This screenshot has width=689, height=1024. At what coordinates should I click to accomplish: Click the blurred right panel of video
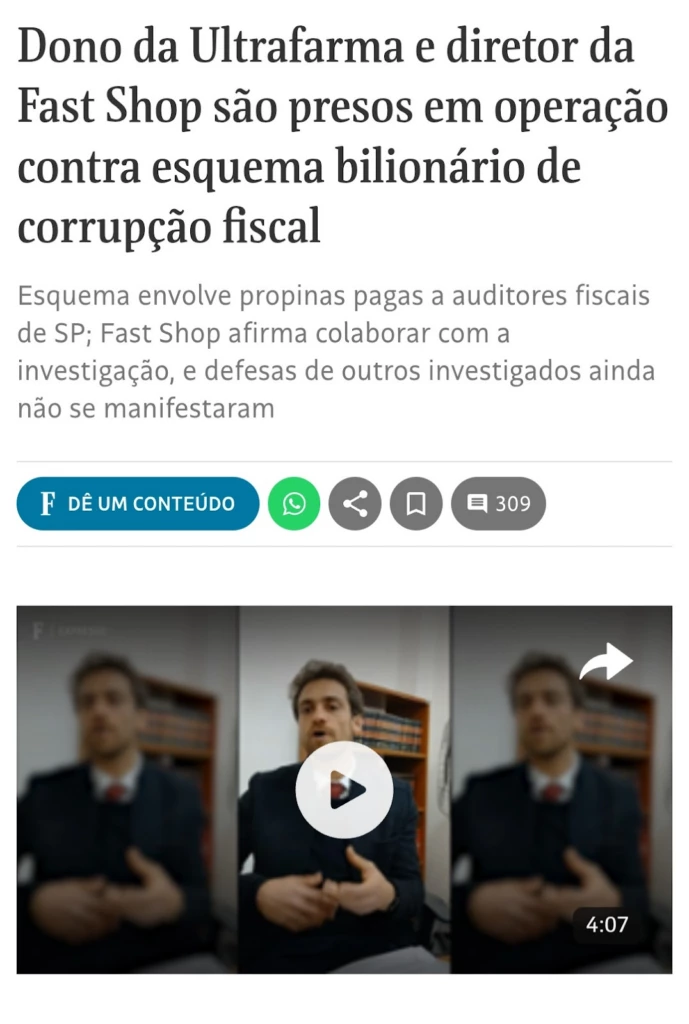pyautogui.click(x=561, y=790)
